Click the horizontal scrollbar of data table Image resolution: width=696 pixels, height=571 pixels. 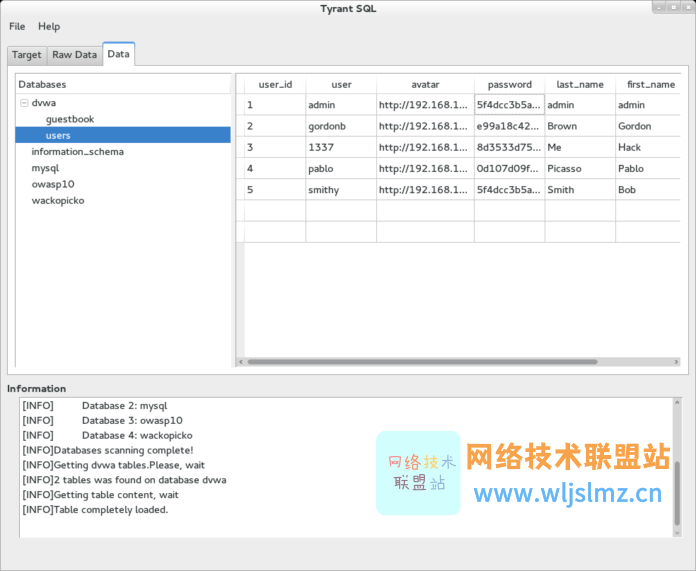coord(422,362)
